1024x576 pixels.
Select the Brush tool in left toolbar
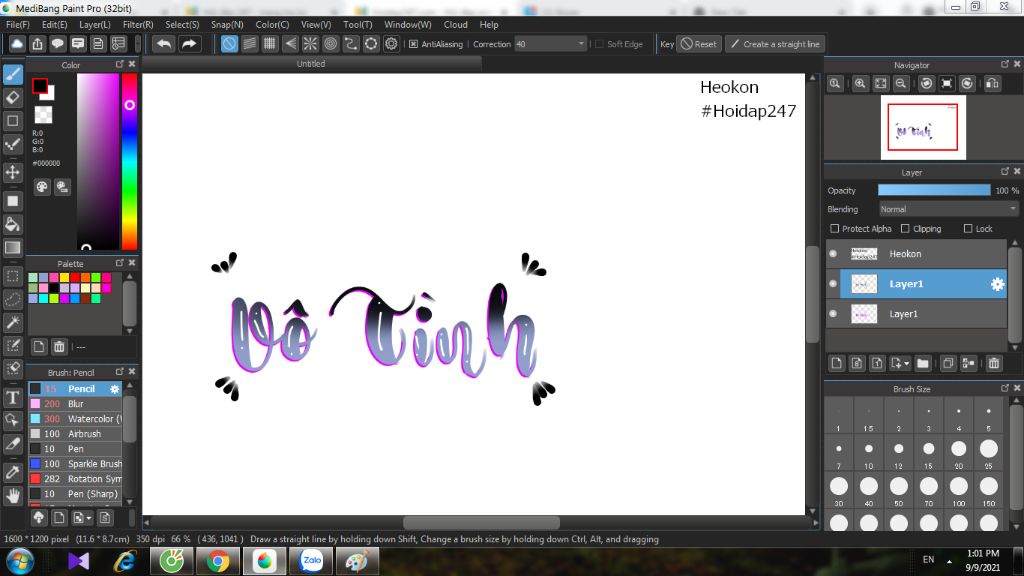tap(12, 74)
